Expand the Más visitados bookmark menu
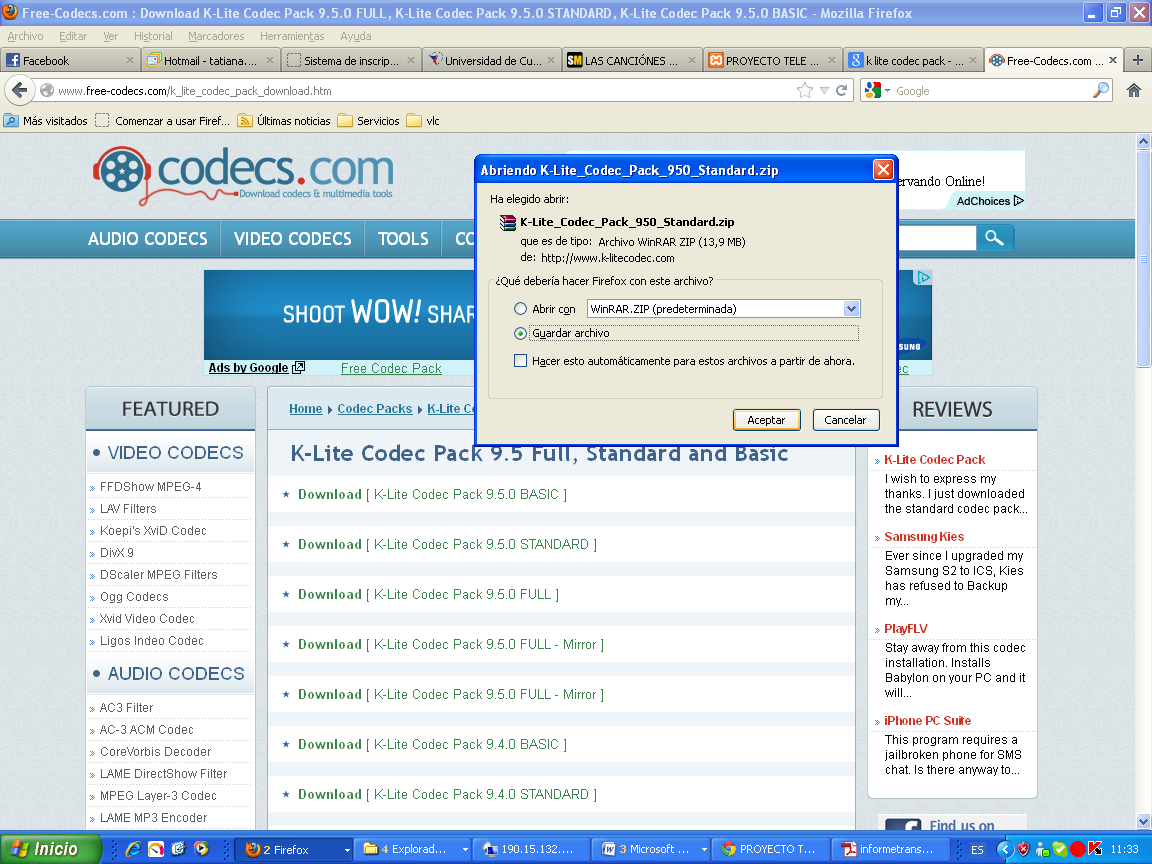 [46, 121]
